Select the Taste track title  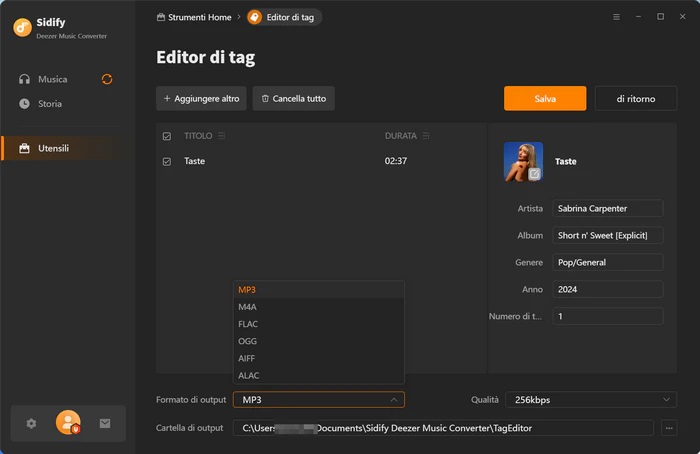coord(195,161)
